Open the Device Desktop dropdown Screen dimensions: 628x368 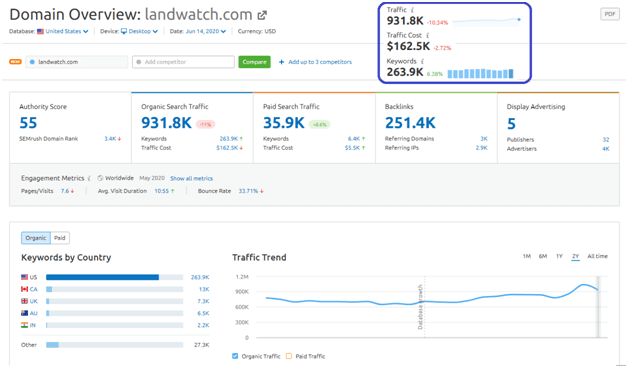pos(139,31)
